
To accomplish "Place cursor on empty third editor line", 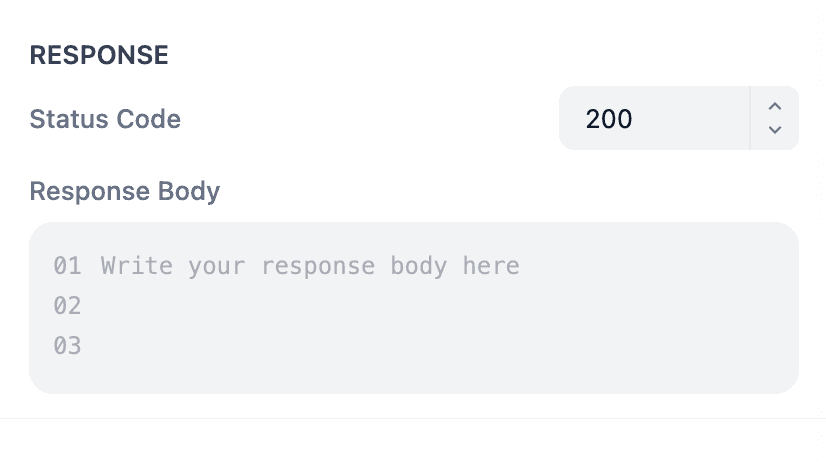I will coord(300,346).
